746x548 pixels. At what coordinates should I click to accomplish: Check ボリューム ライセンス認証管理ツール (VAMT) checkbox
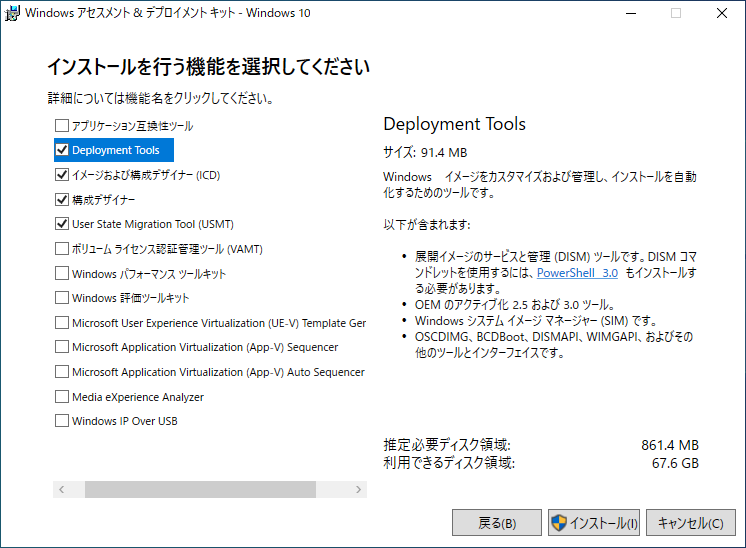pos(62,248)
